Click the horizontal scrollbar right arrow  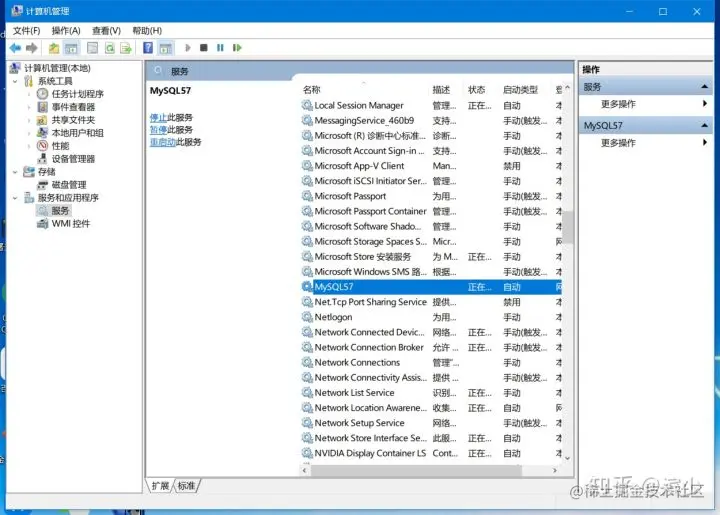(x=555, y=470)
